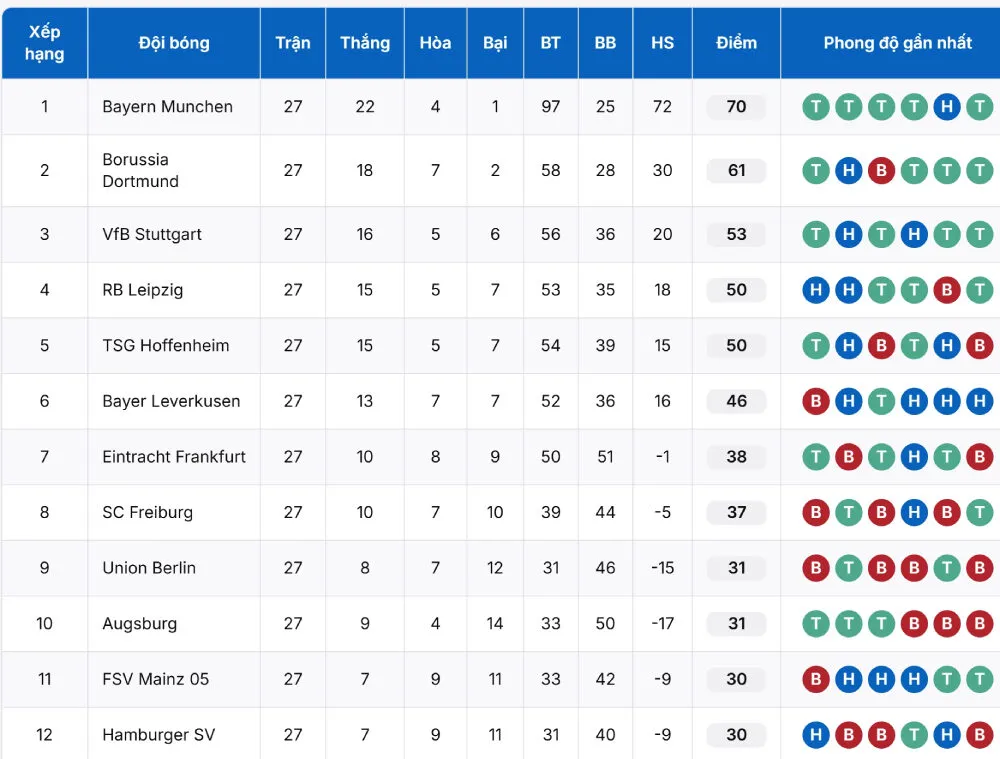Viewport: 1000px width, 759px height.
Task: Click the red B badge in RB Leipzig's form
Action: tap(946, 290)
